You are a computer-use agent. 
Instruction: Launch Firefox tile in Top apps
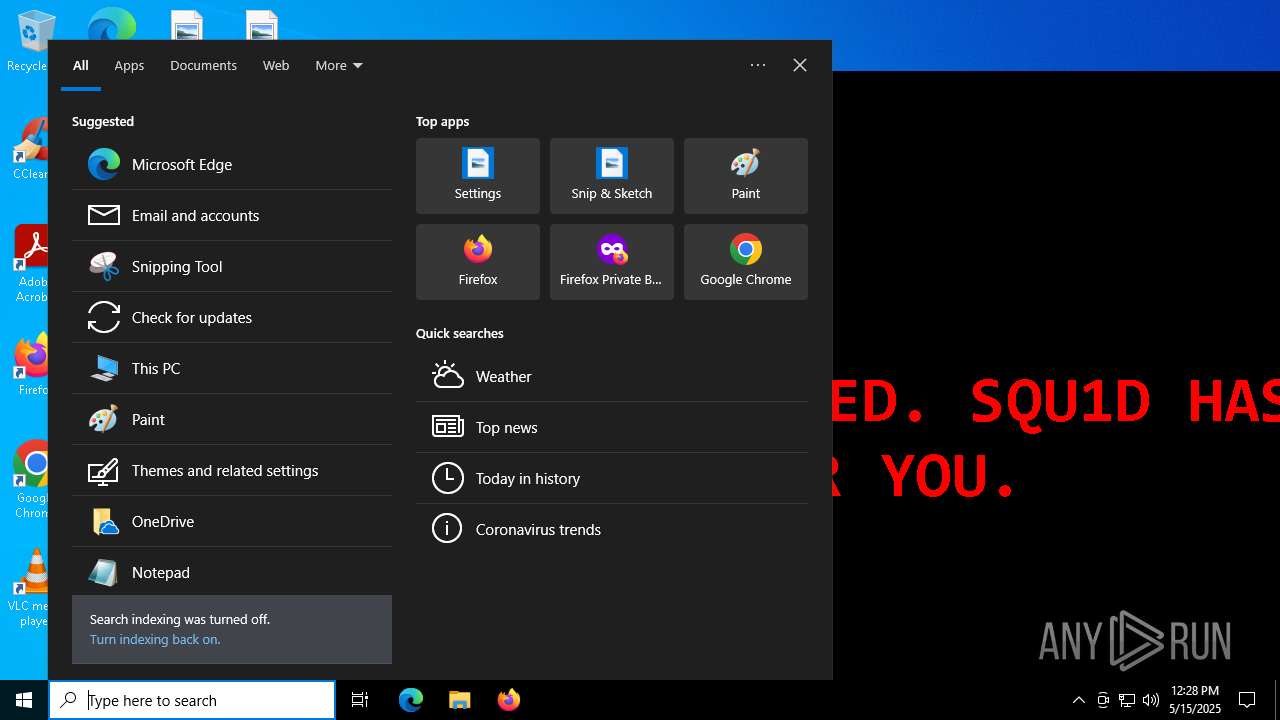[x=478, y=262]
